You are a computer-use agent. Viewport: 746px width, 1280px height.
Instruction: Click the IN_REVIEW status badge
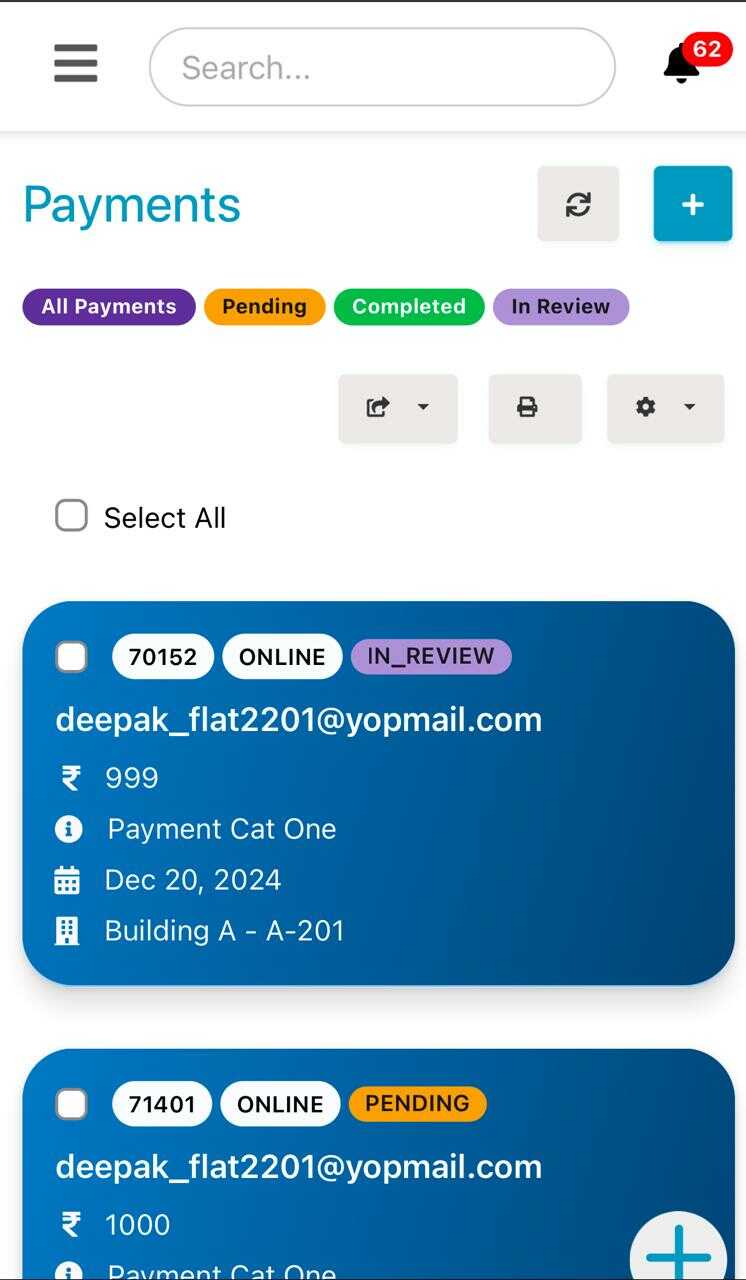[x=431, y=656]
